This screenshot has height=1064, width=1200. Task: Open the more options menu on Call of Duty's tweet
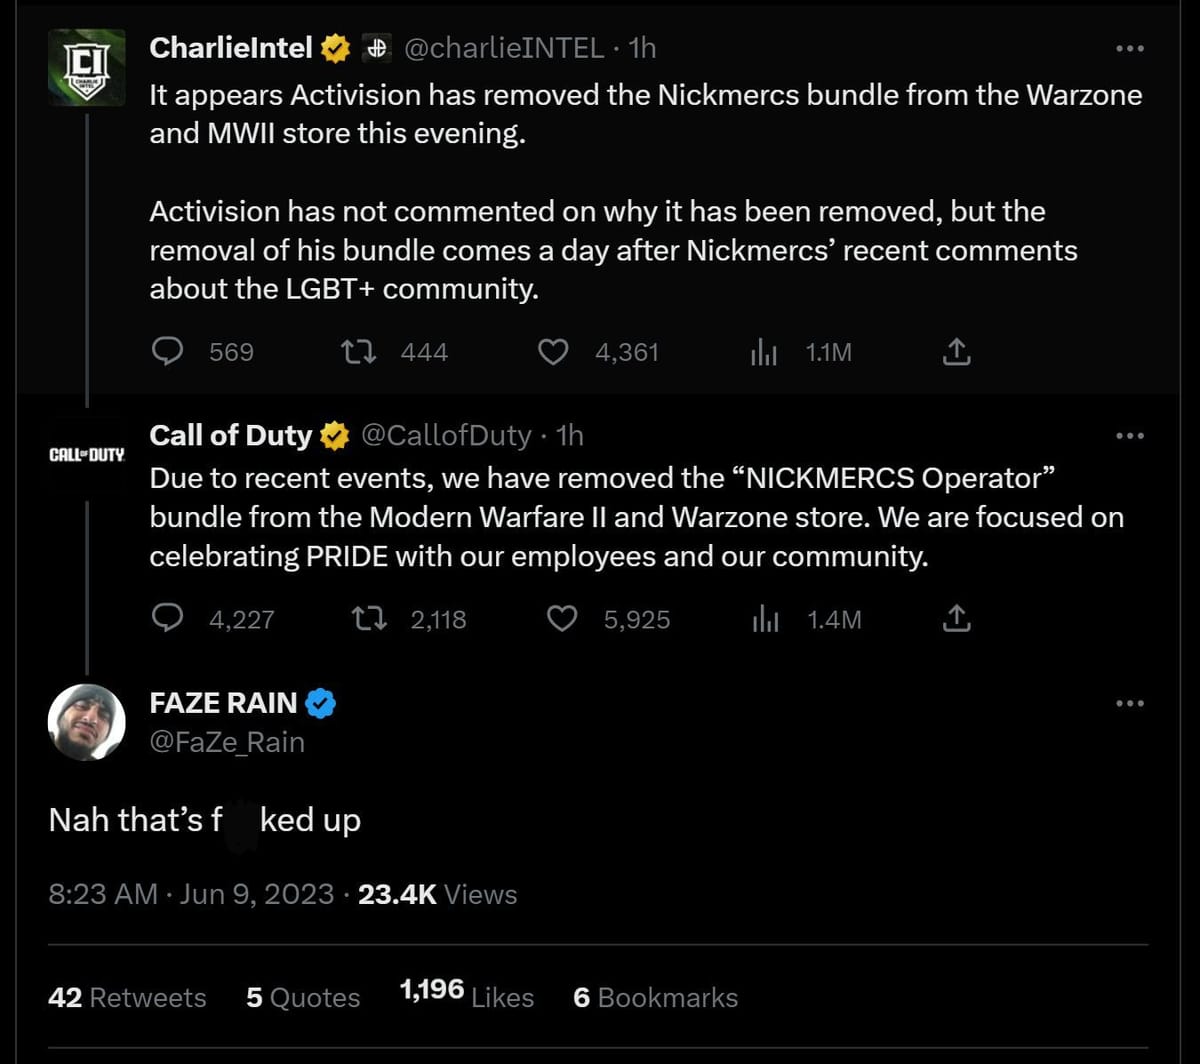(1130, 435)
